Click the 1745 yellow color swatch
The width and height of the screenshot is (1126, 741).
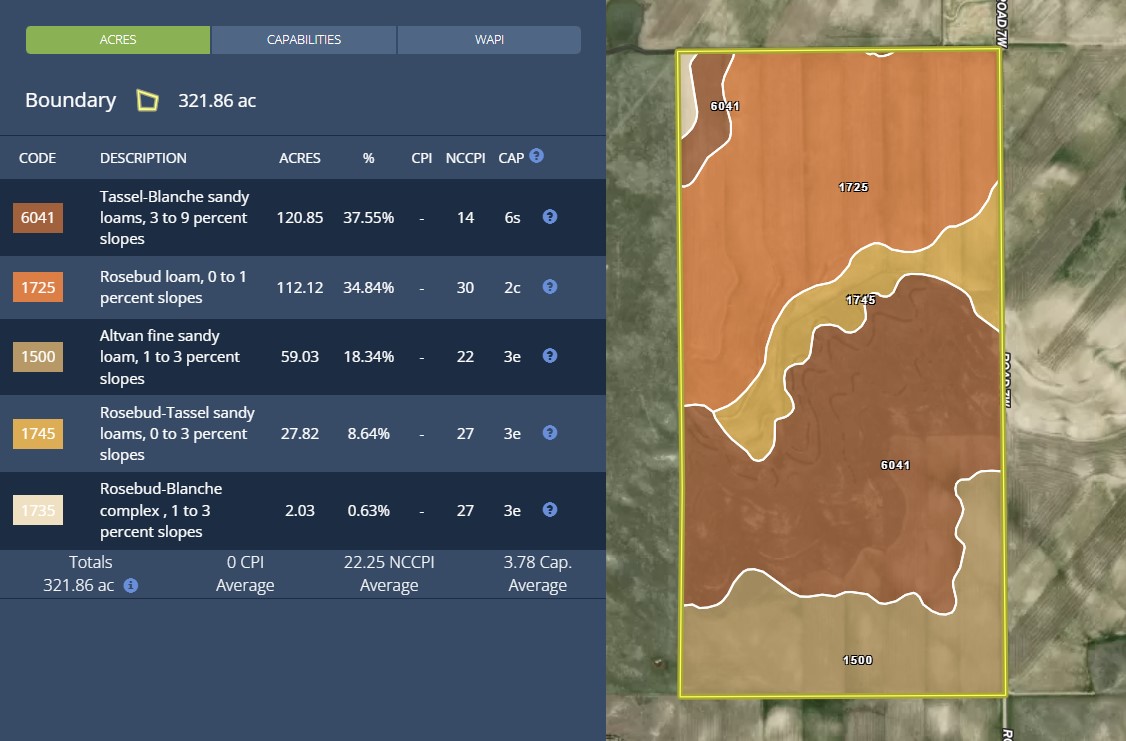38,434
